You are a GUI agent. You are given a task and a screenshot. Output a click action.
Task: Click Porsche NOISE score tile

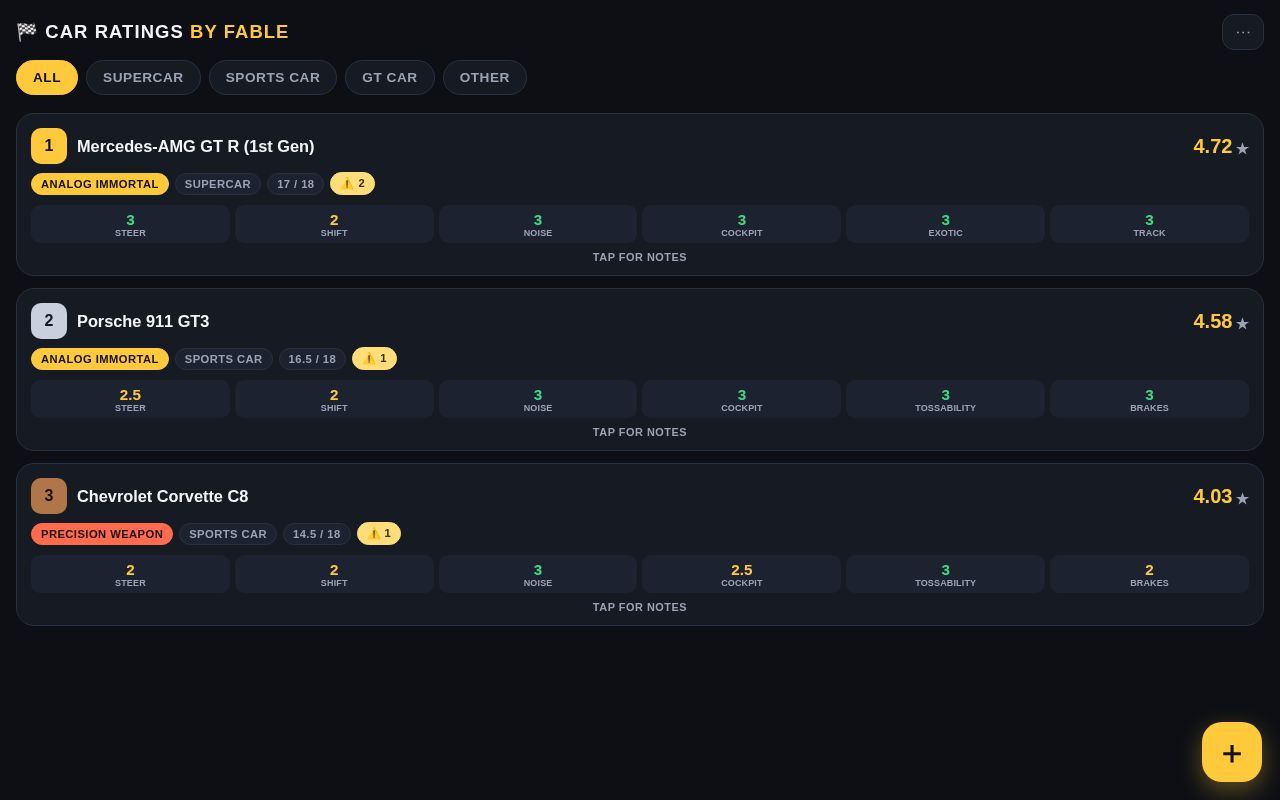pos(538,399)
